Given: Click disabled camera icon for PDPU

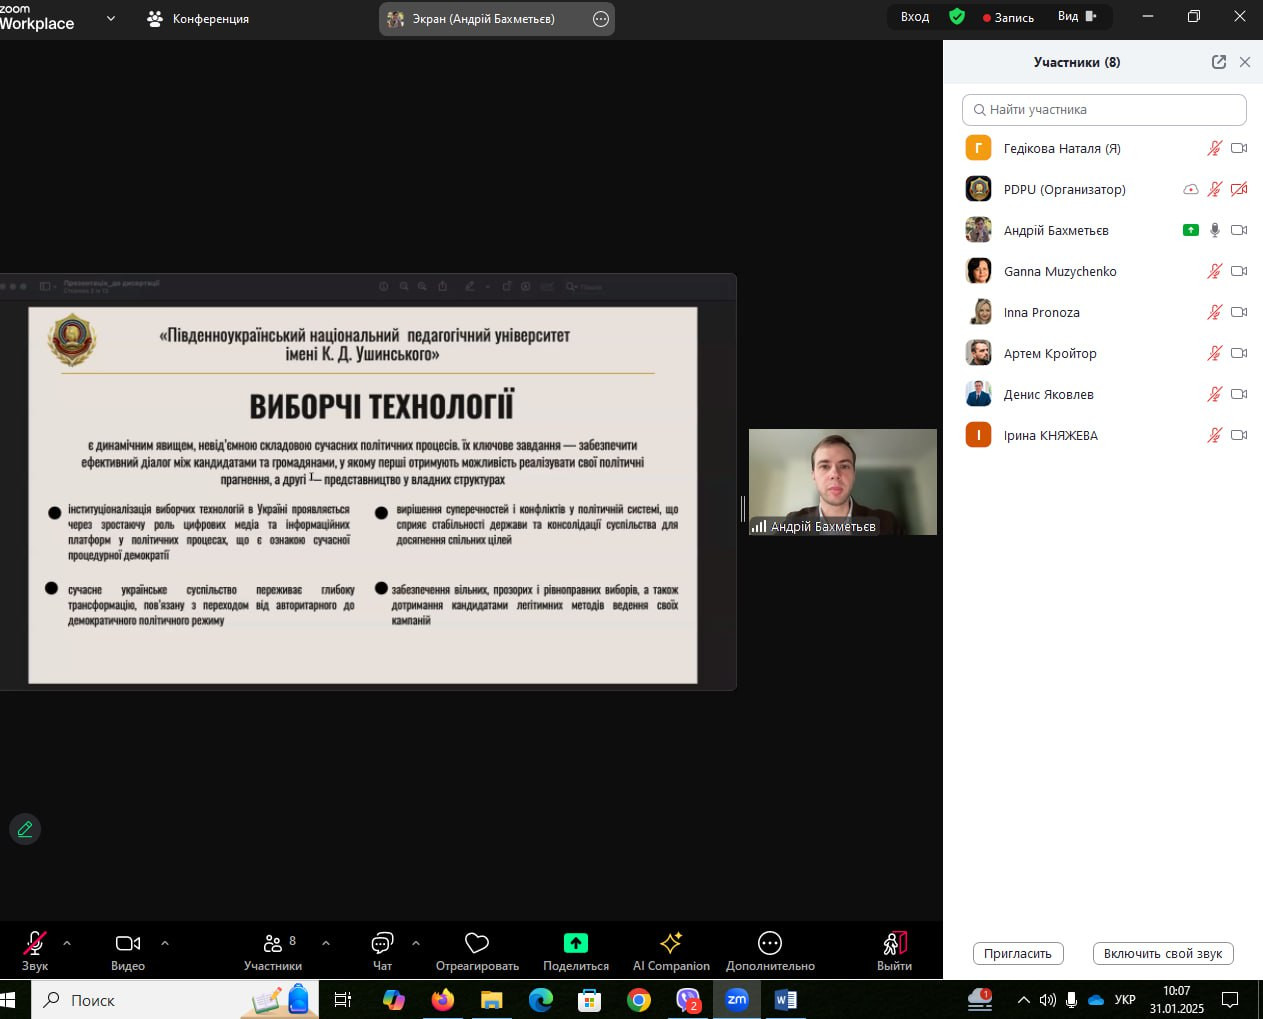Looking at the screenshot, I should click(x=1239, y=189).
